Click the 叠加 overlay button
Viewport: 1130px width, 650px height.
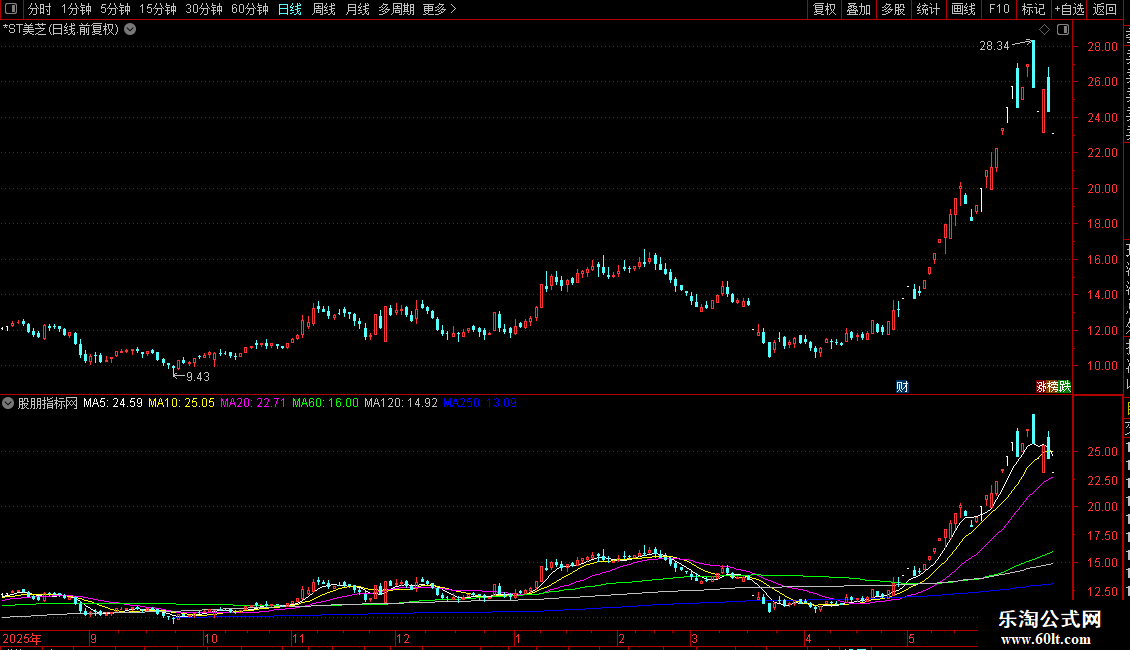tap(859, 9)
